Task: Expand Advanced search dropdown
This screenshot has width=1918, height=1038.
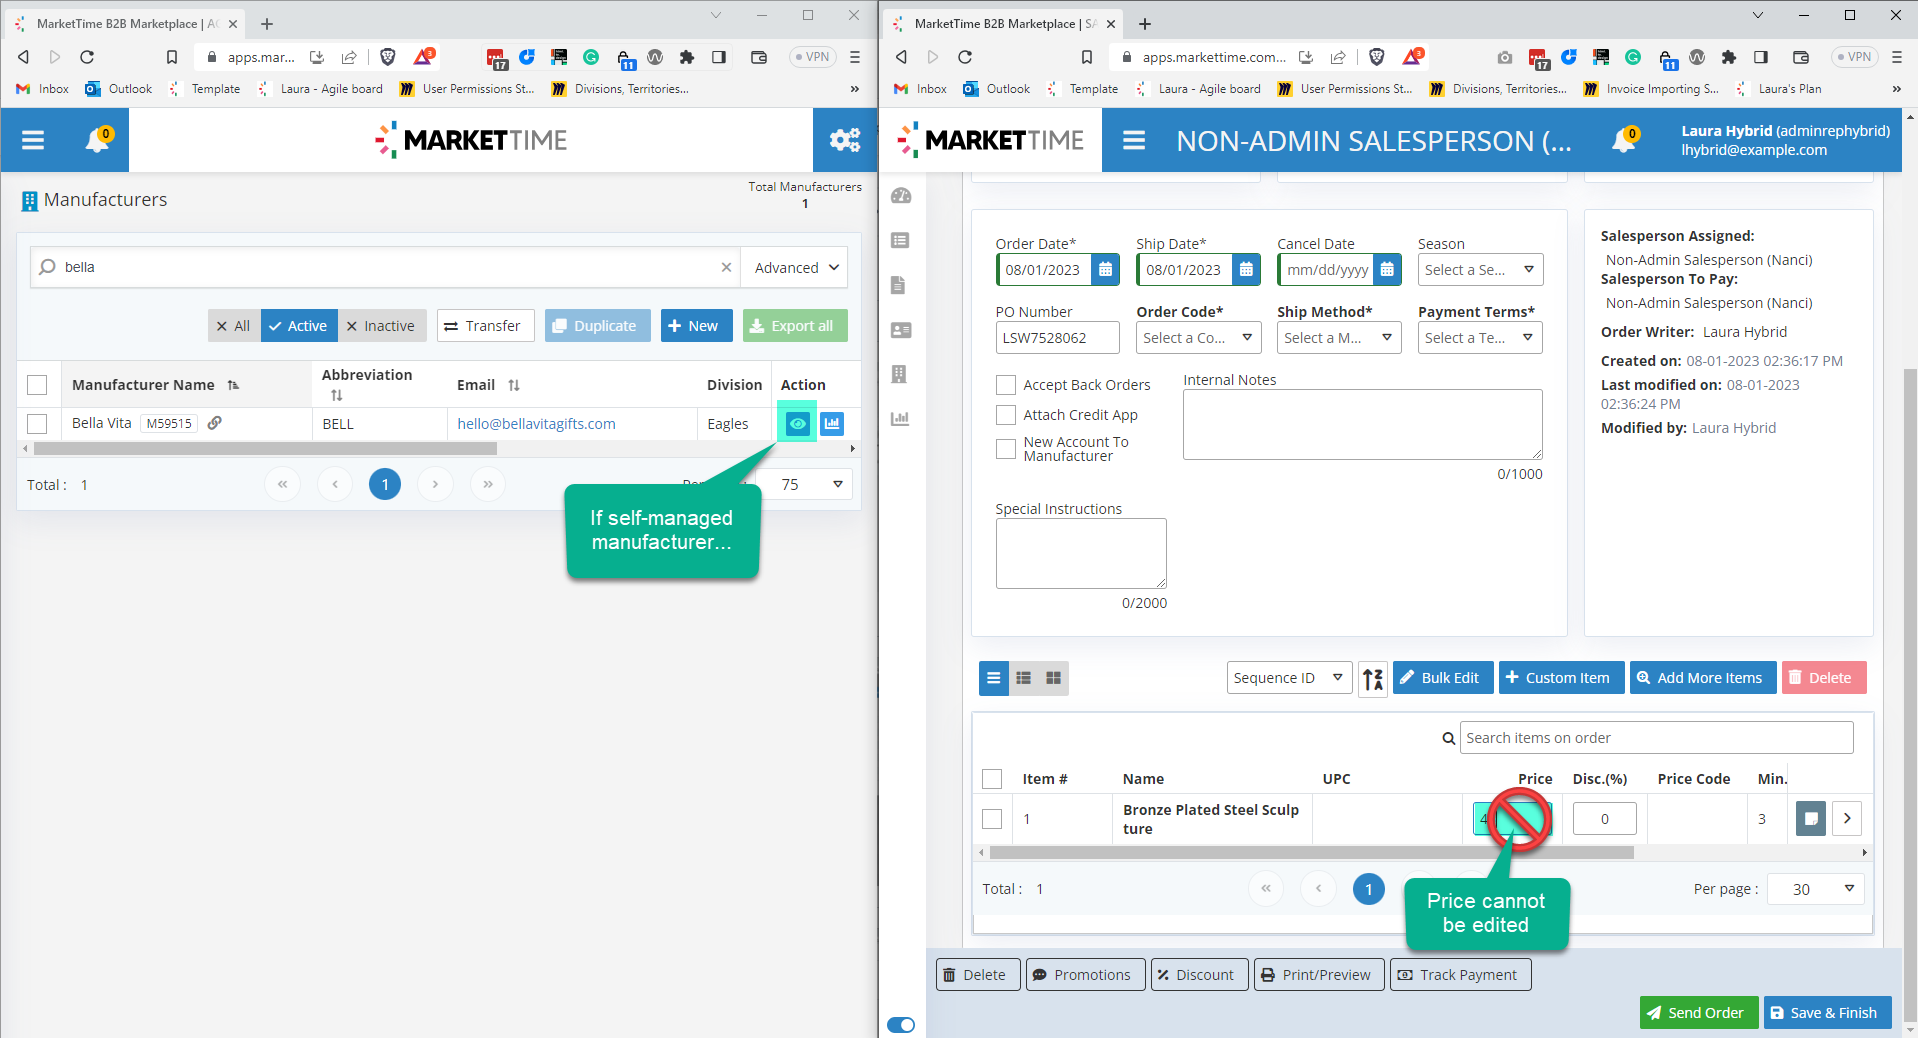Action: click(795, 267)
